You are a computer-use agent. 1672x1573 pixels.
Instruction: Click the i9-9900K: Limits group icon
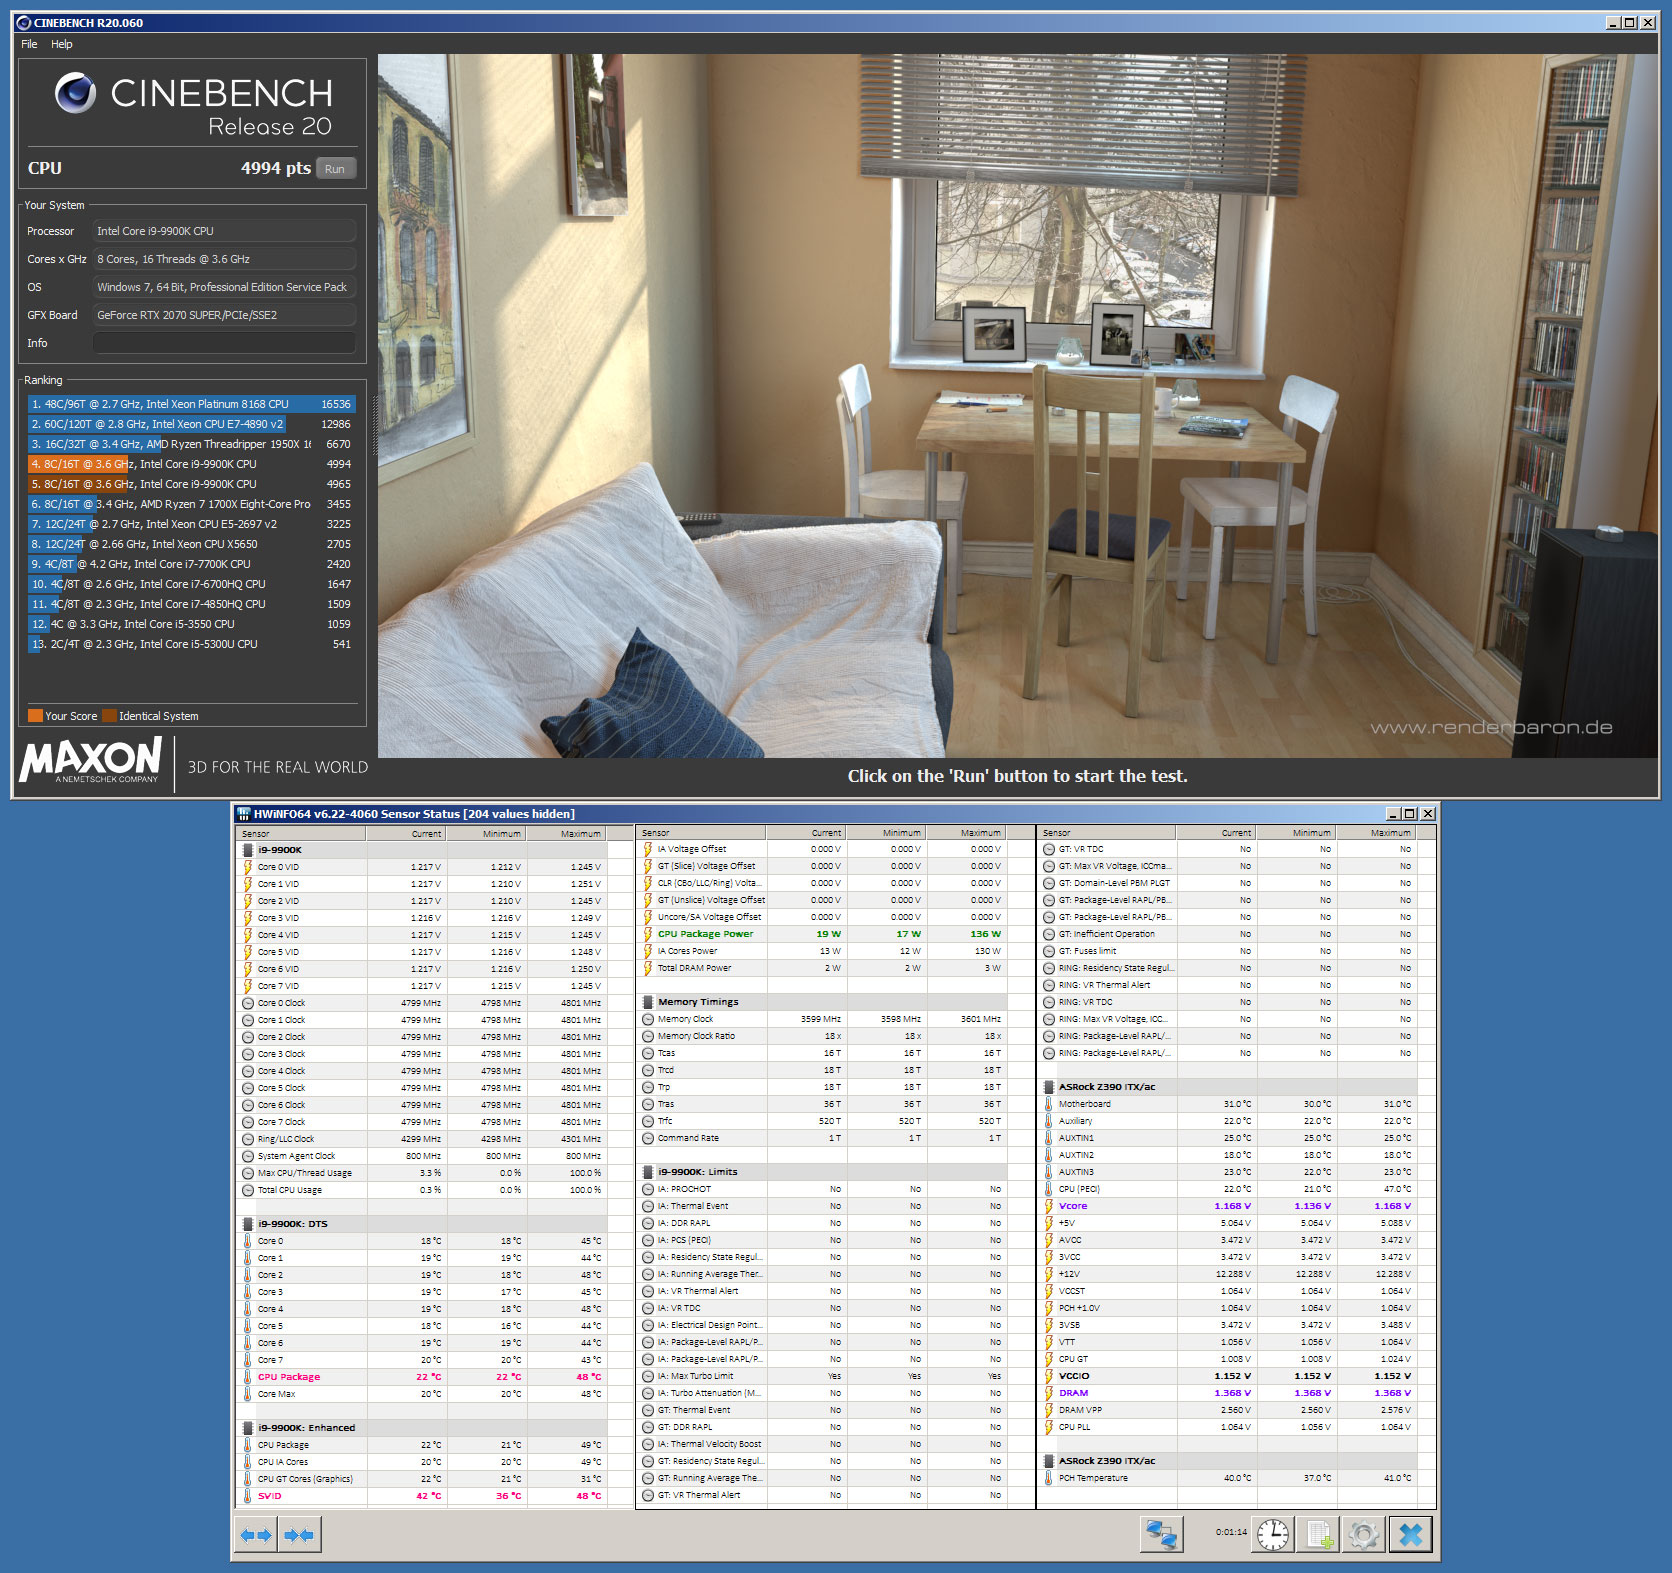pyautogui.click(x=648, y=1172)
